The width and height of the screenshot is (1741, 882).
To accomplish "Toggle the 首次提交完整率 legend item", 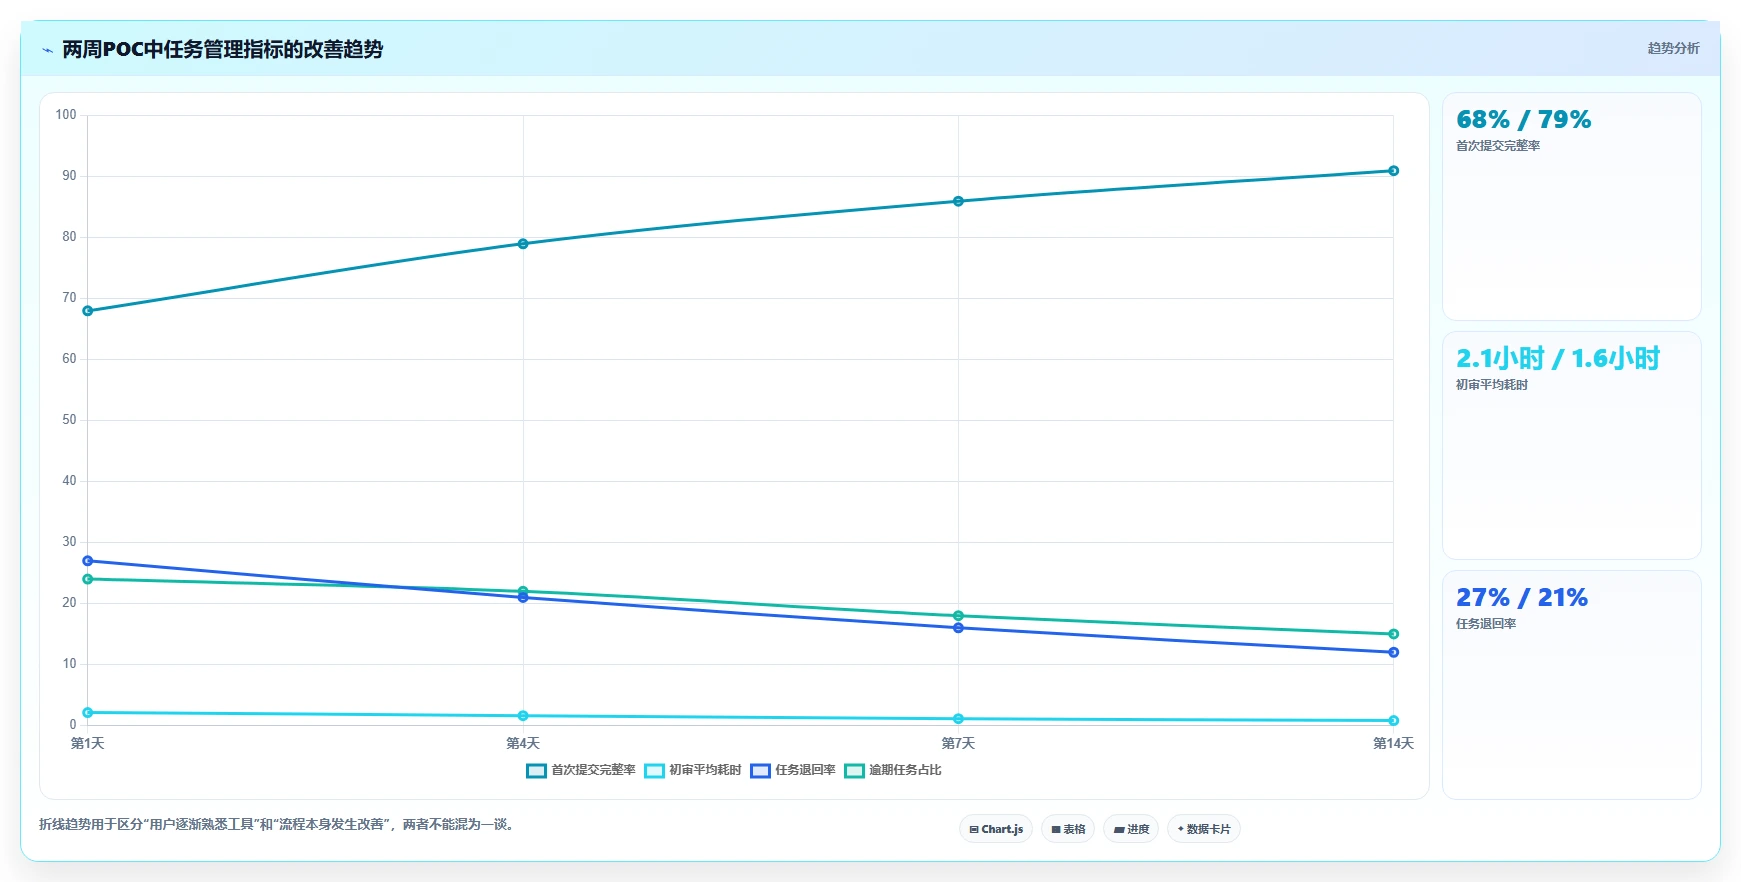I will [581, 770].
